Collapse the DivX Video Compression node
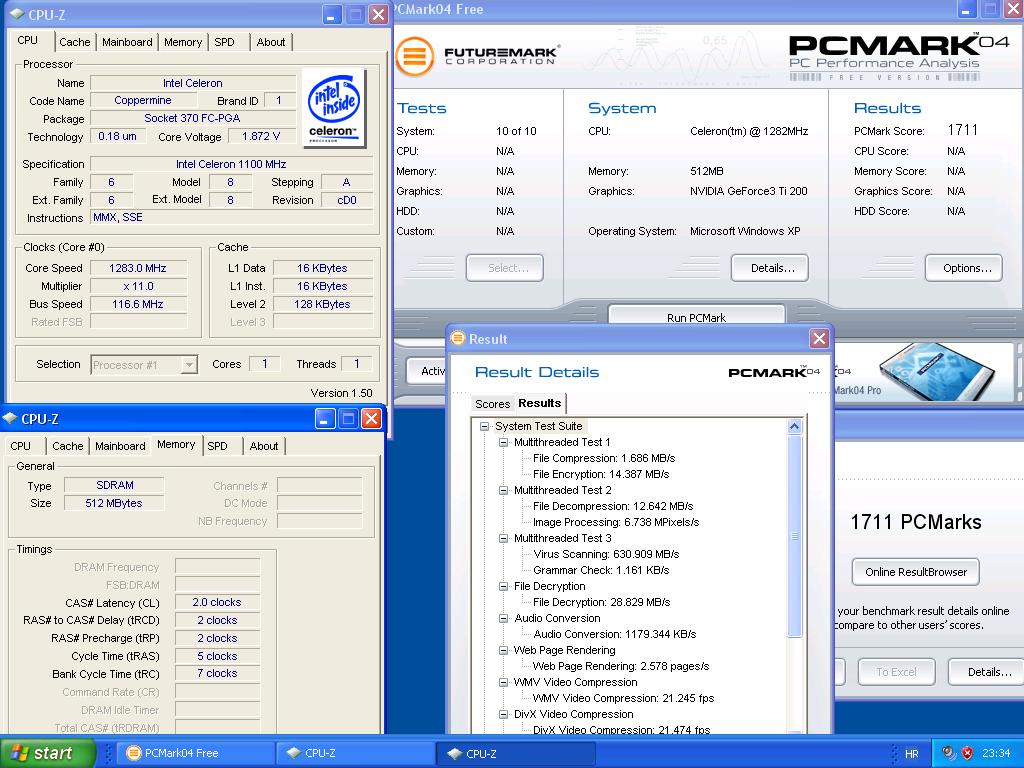 [x=504, y=714]
